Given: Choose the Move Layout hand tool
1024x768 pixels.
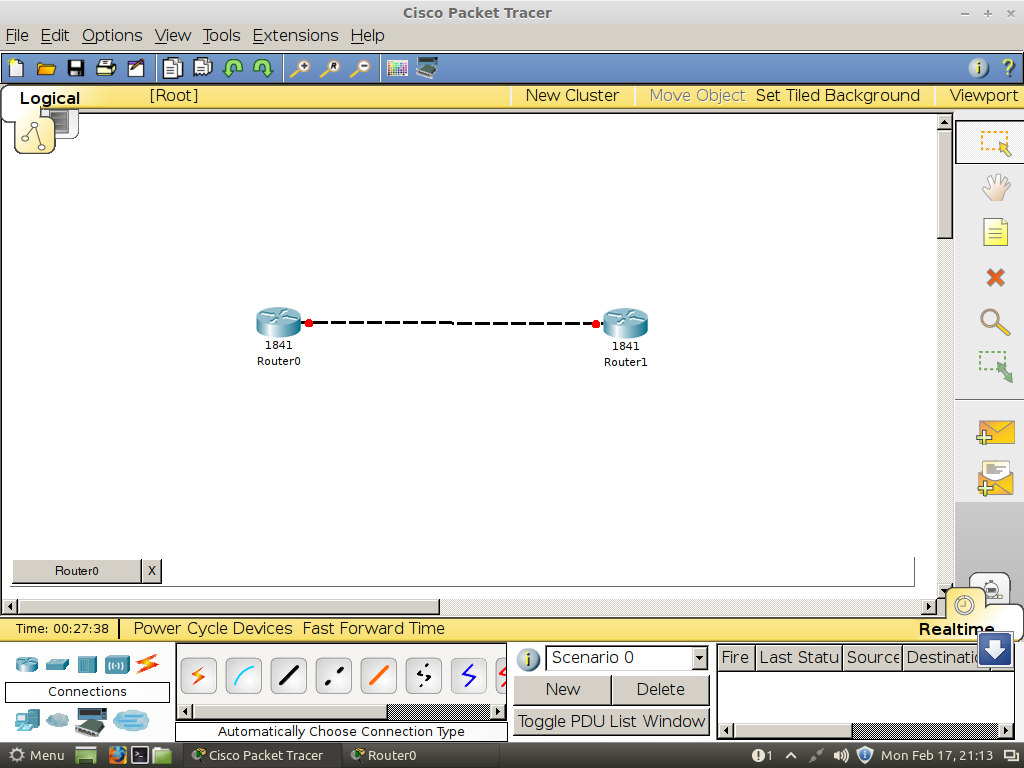Looking at the screenshot, I should click(995, 187).
